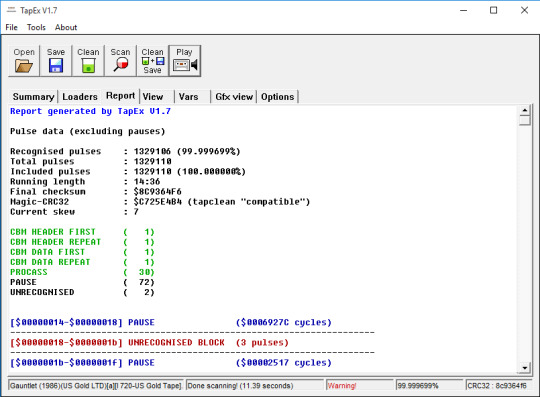Click the 'Current skew' line
The width and height of the screenshot is (540, 397).
74,212
